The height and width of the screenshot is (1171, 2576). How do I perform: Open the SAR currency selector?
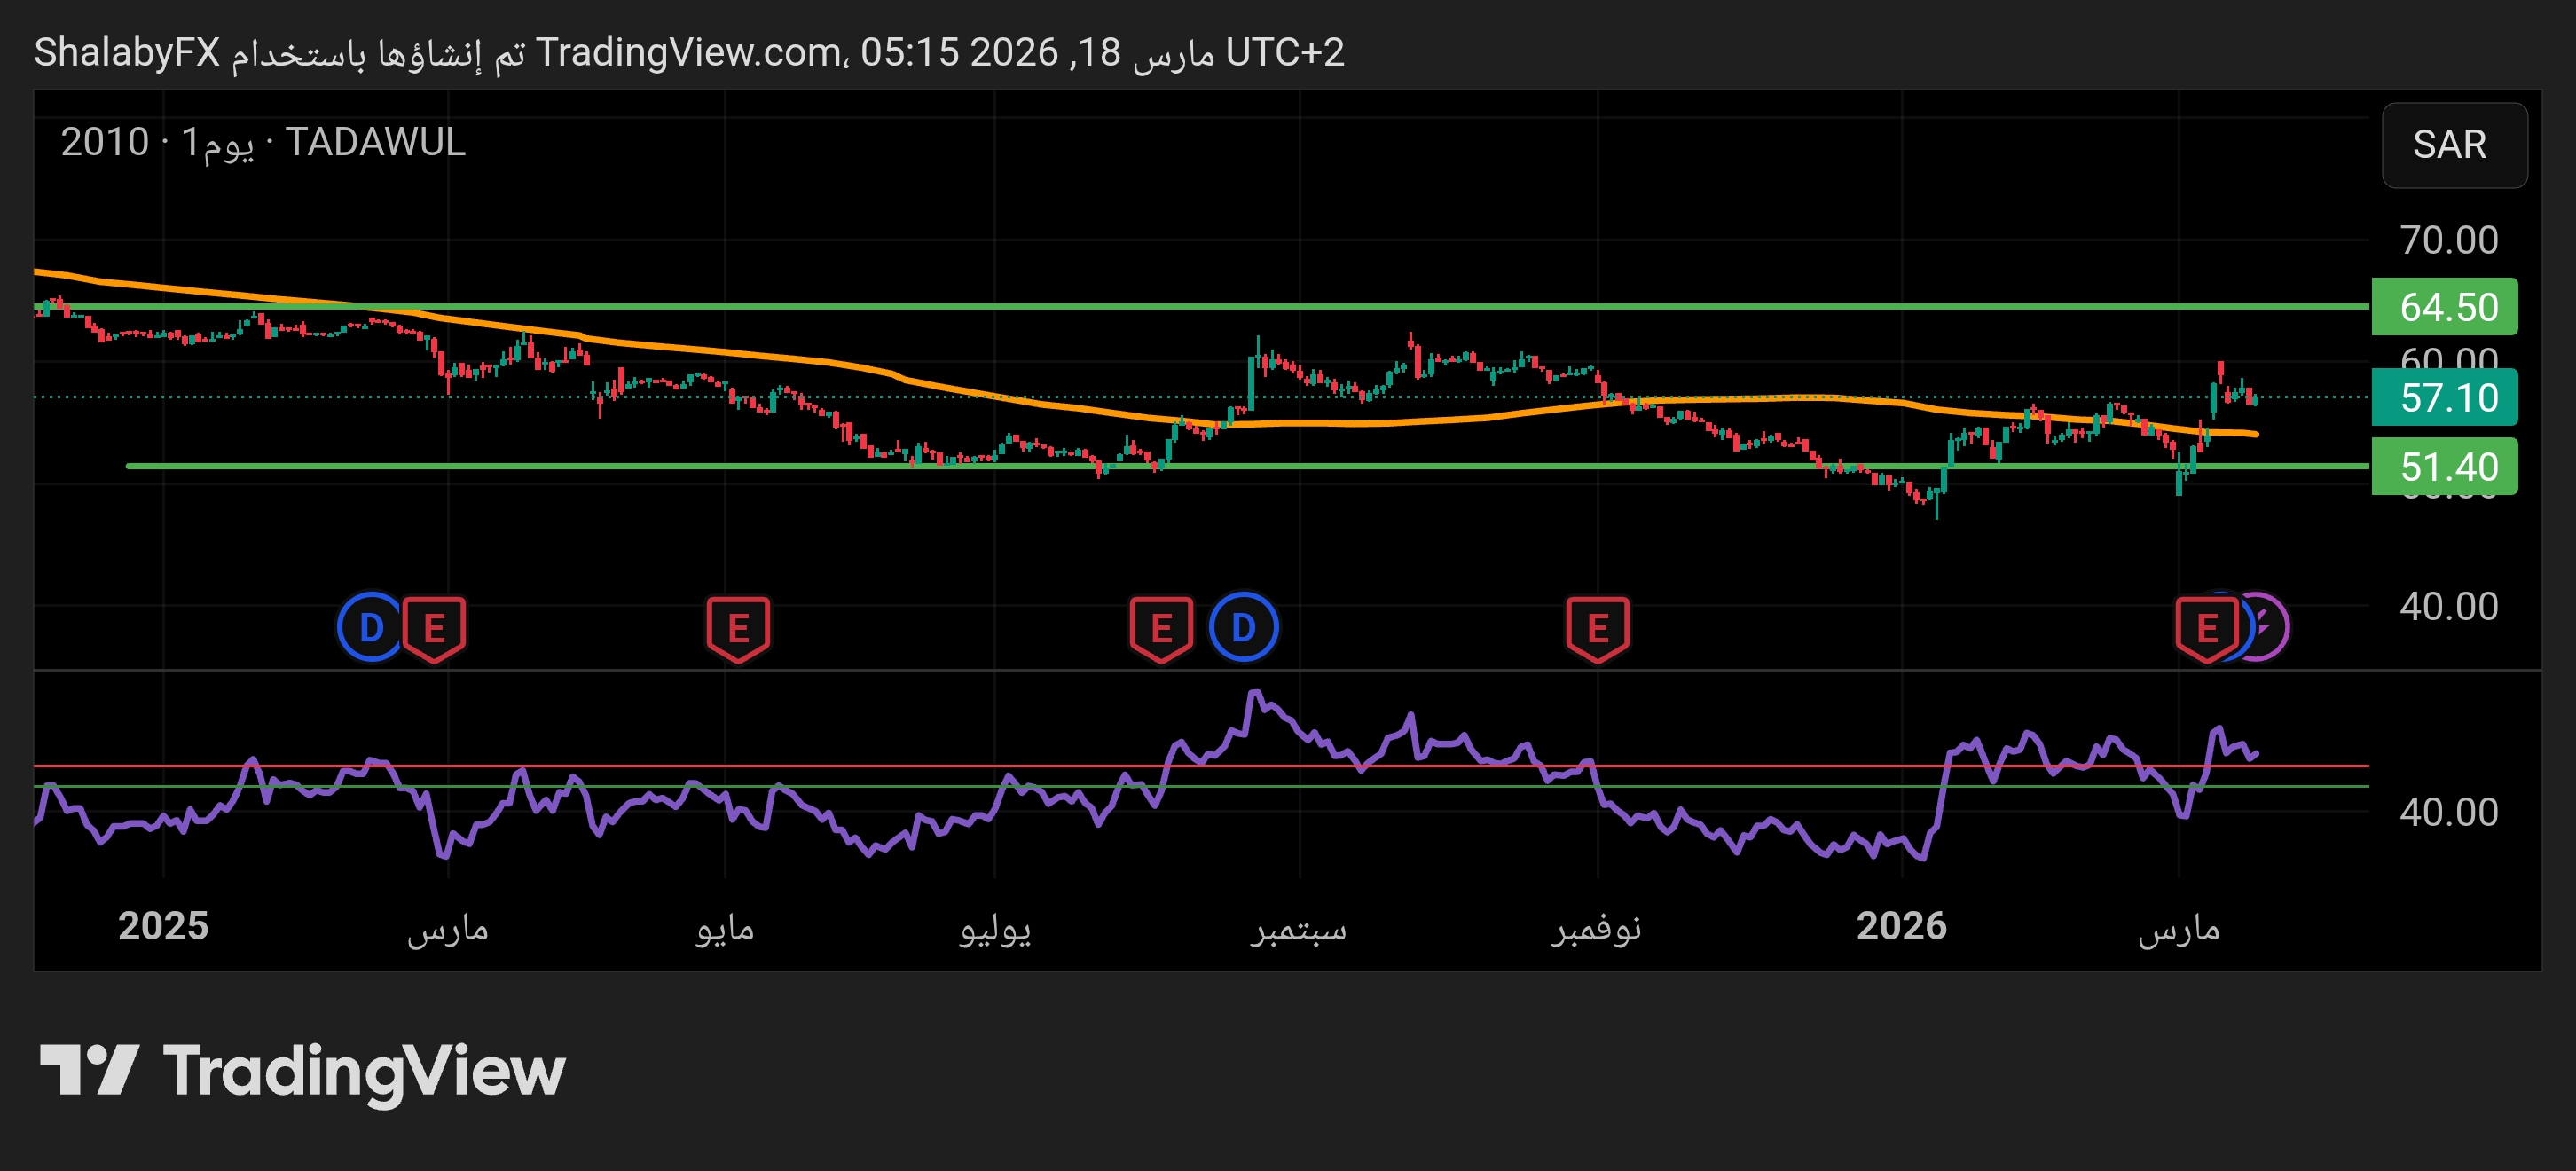pyautogui.click(x=2453, y=145)
